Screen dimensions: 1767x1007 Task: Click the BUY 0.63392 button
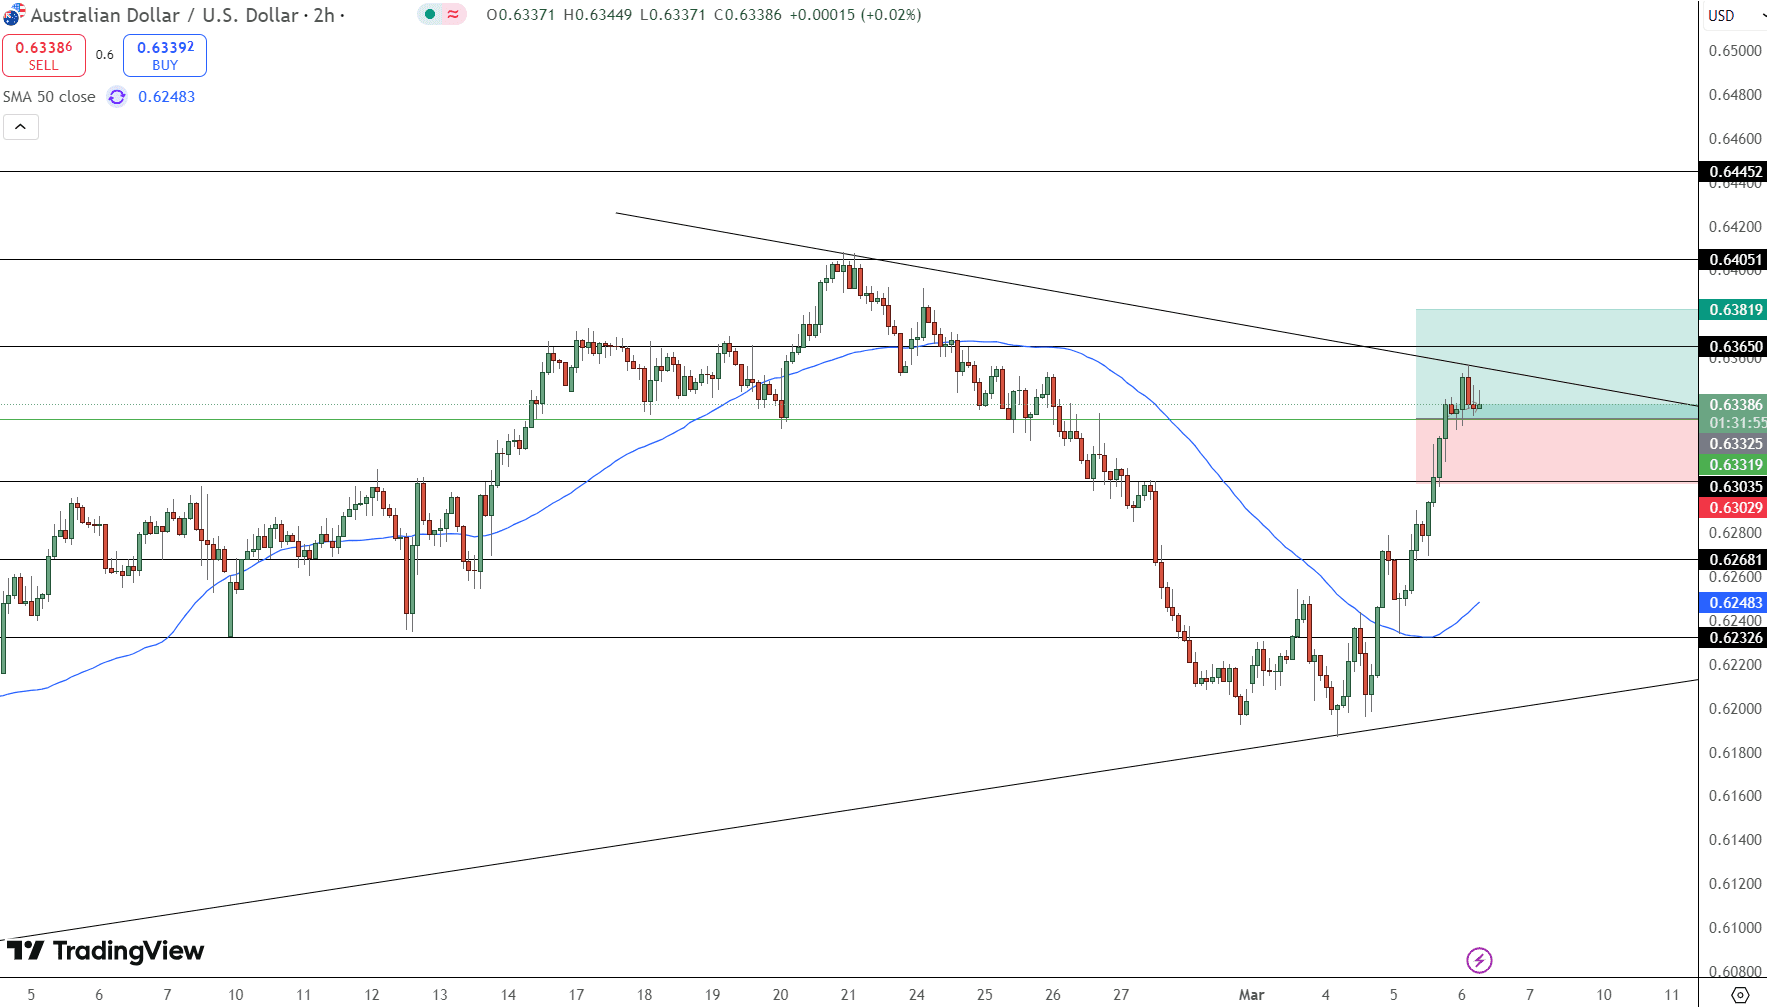click(x=165, y=55)
